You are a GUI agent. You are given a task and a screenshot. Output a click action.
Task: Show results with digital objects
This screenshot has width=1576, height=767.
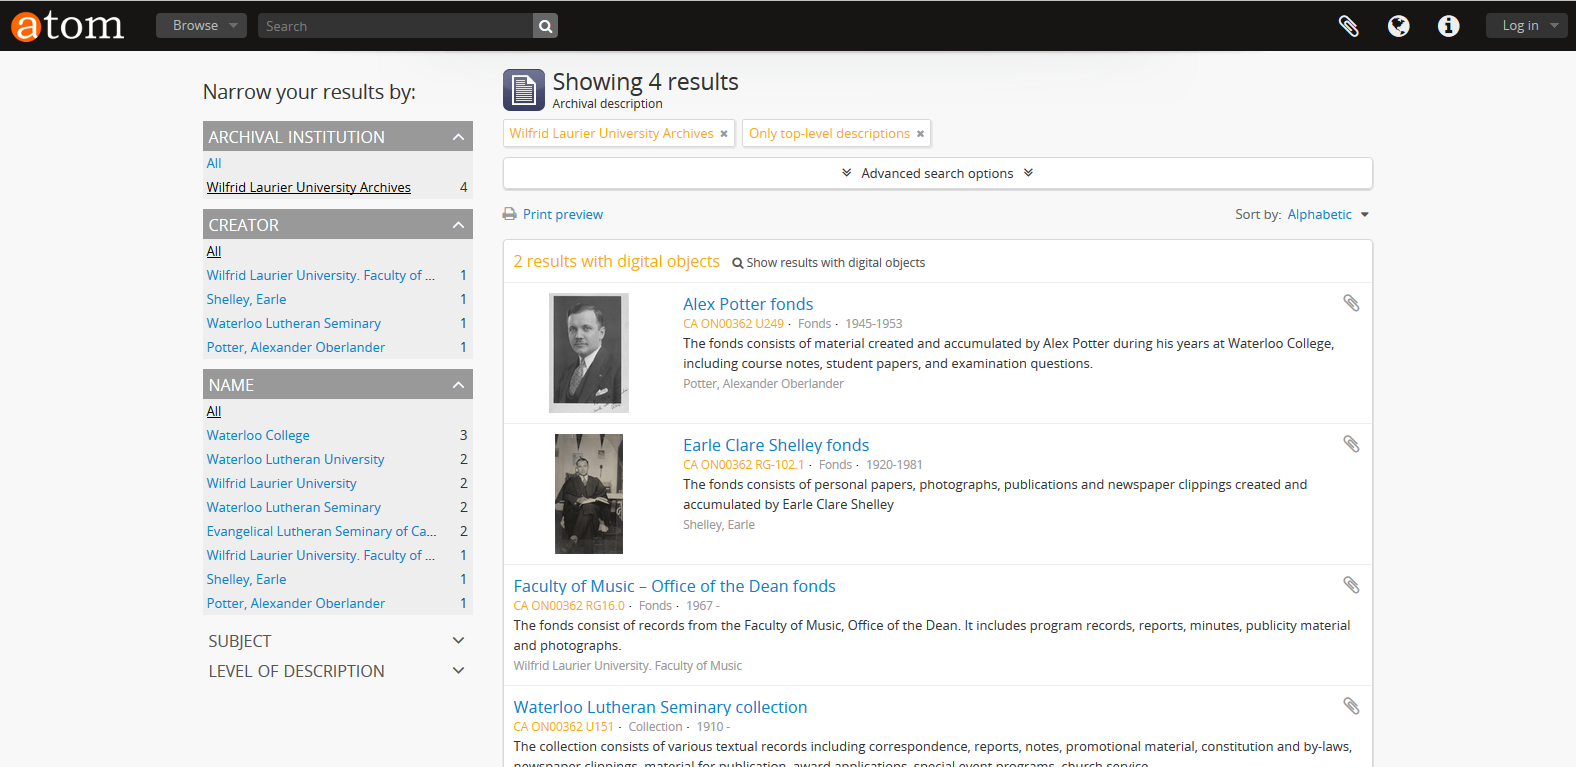(828, 263)
